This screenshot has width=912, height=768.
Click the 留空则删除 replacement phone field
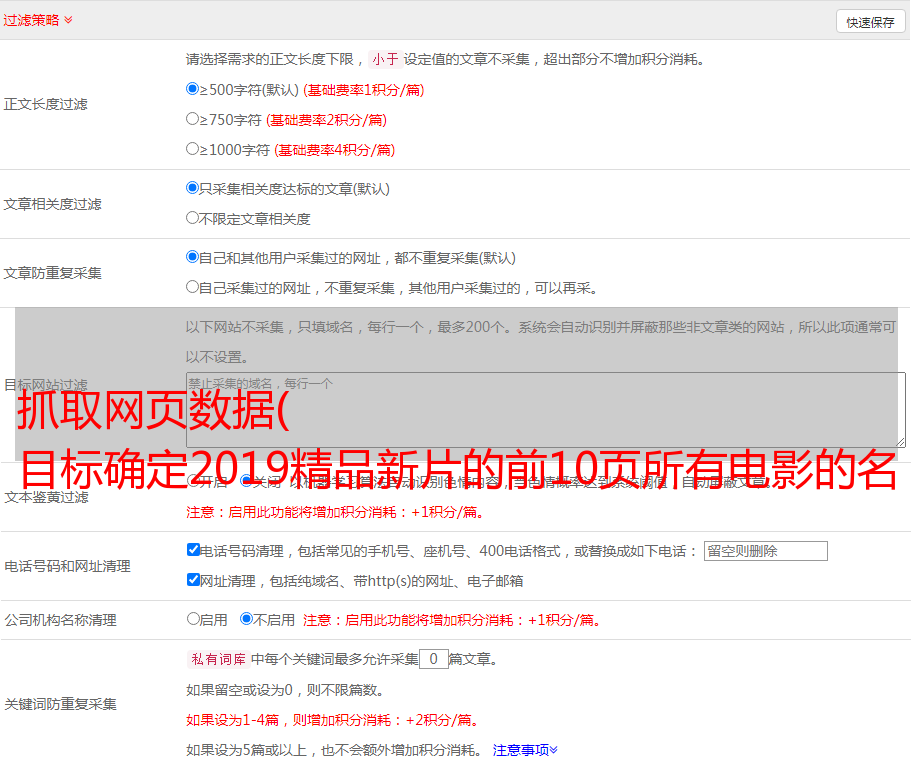coord(765,551)
